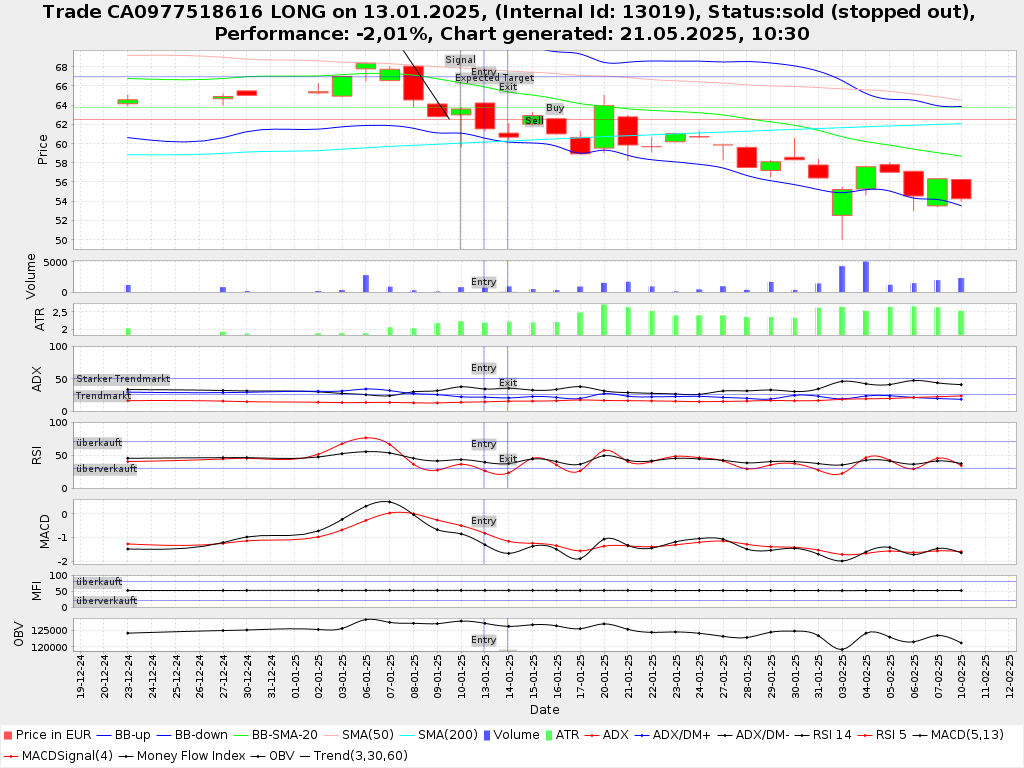Click the Expected Target label
Image resolution: width=1024 pixels, height=768 pixels.
pyautogui.click(x=494, y=78)
